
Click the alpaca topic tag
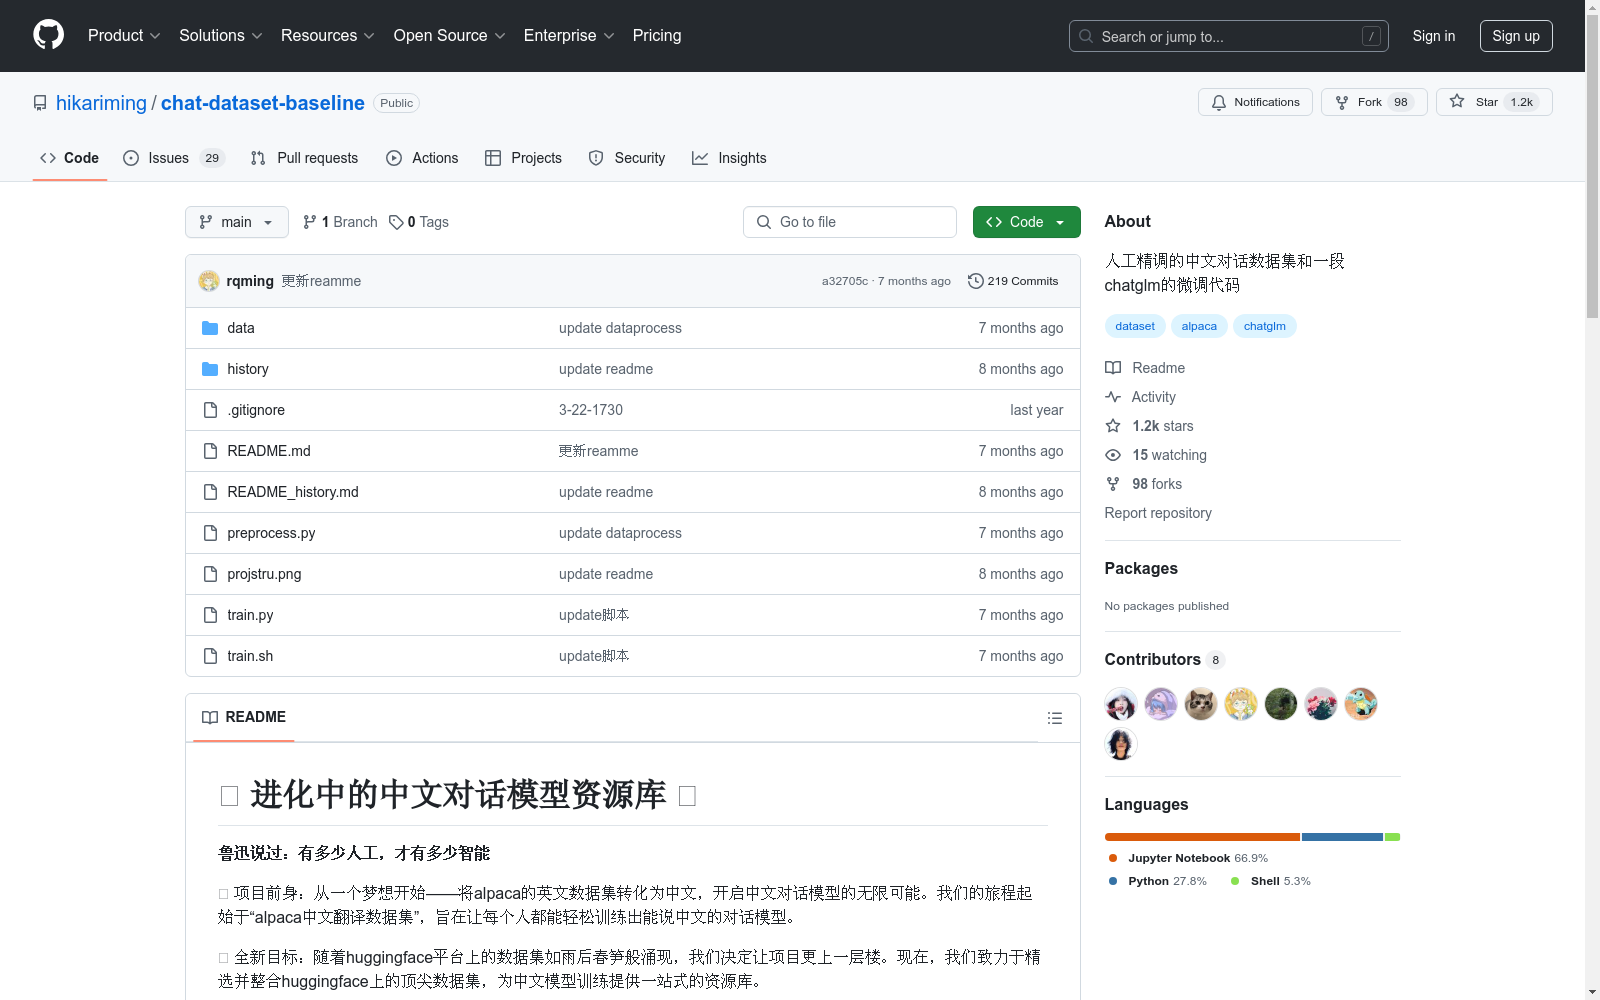point(1199,326)
